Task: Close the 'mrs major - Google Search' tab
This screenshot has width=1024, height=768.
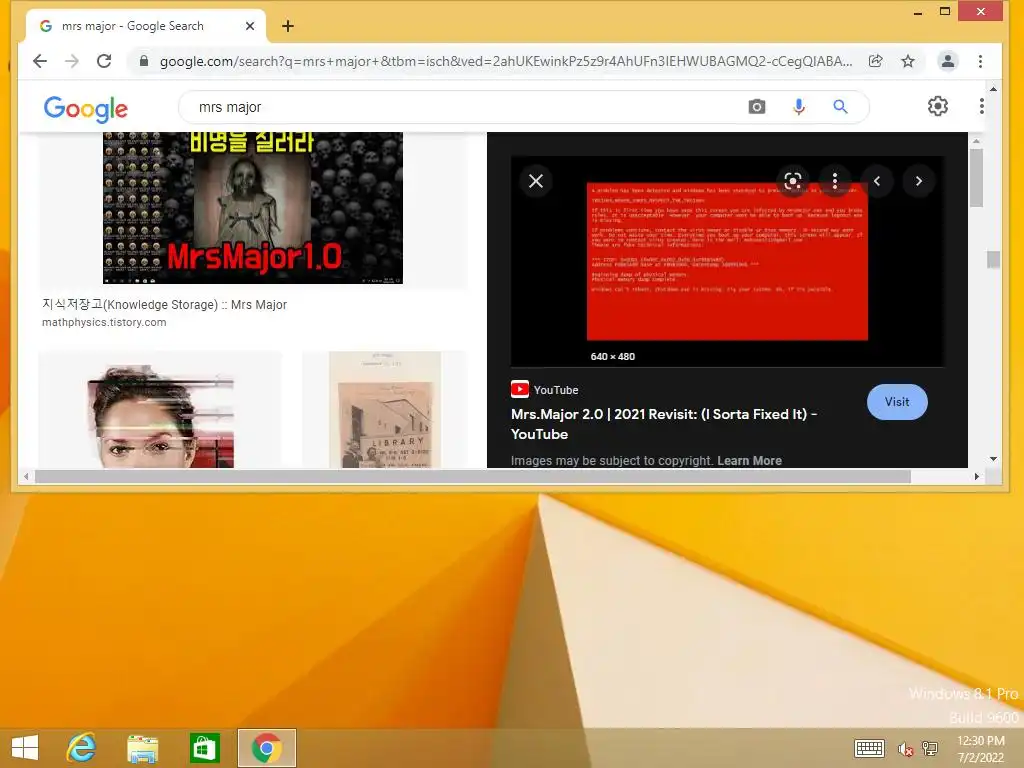Action: pos(249,26)
